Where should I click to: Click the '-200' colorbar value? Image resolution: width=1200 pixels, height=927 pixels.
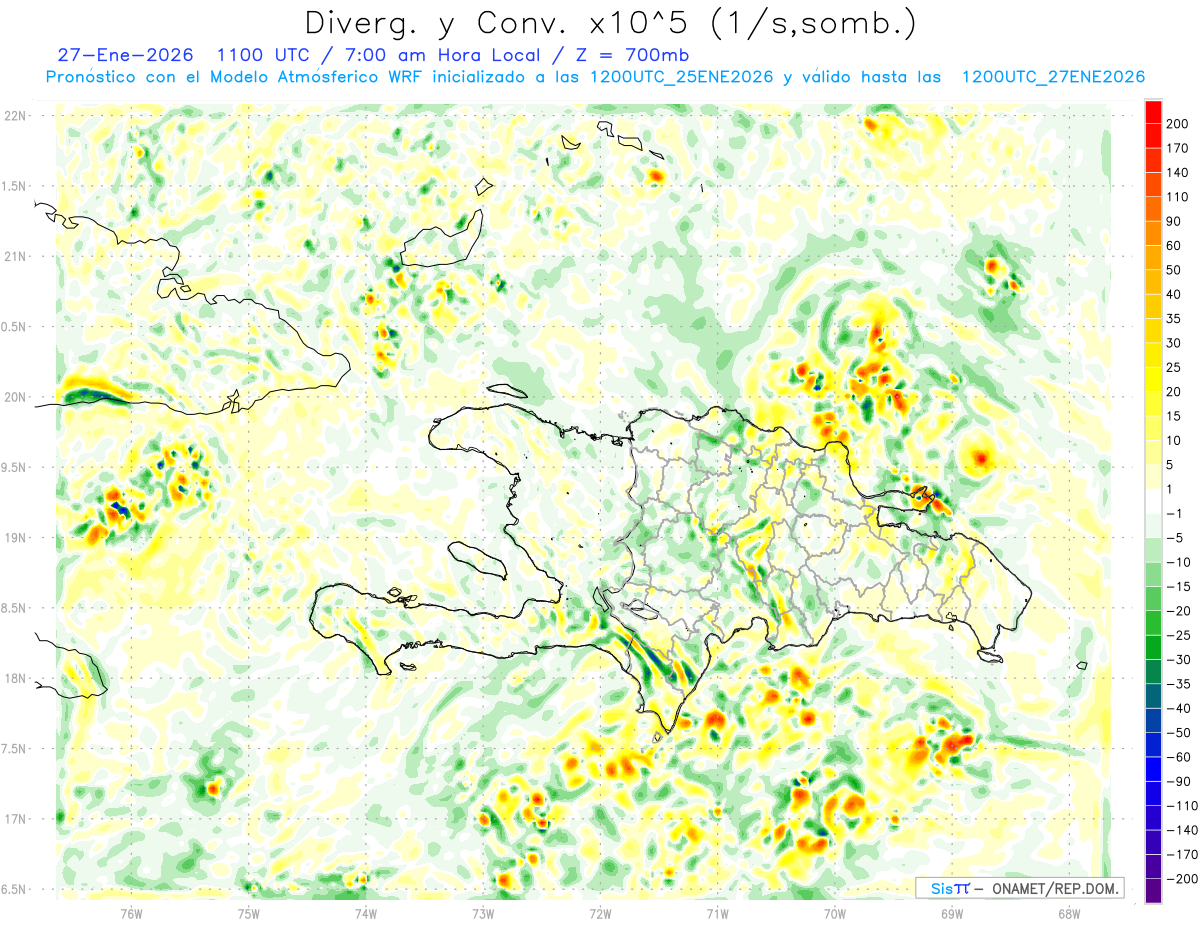pos(1183,880)
